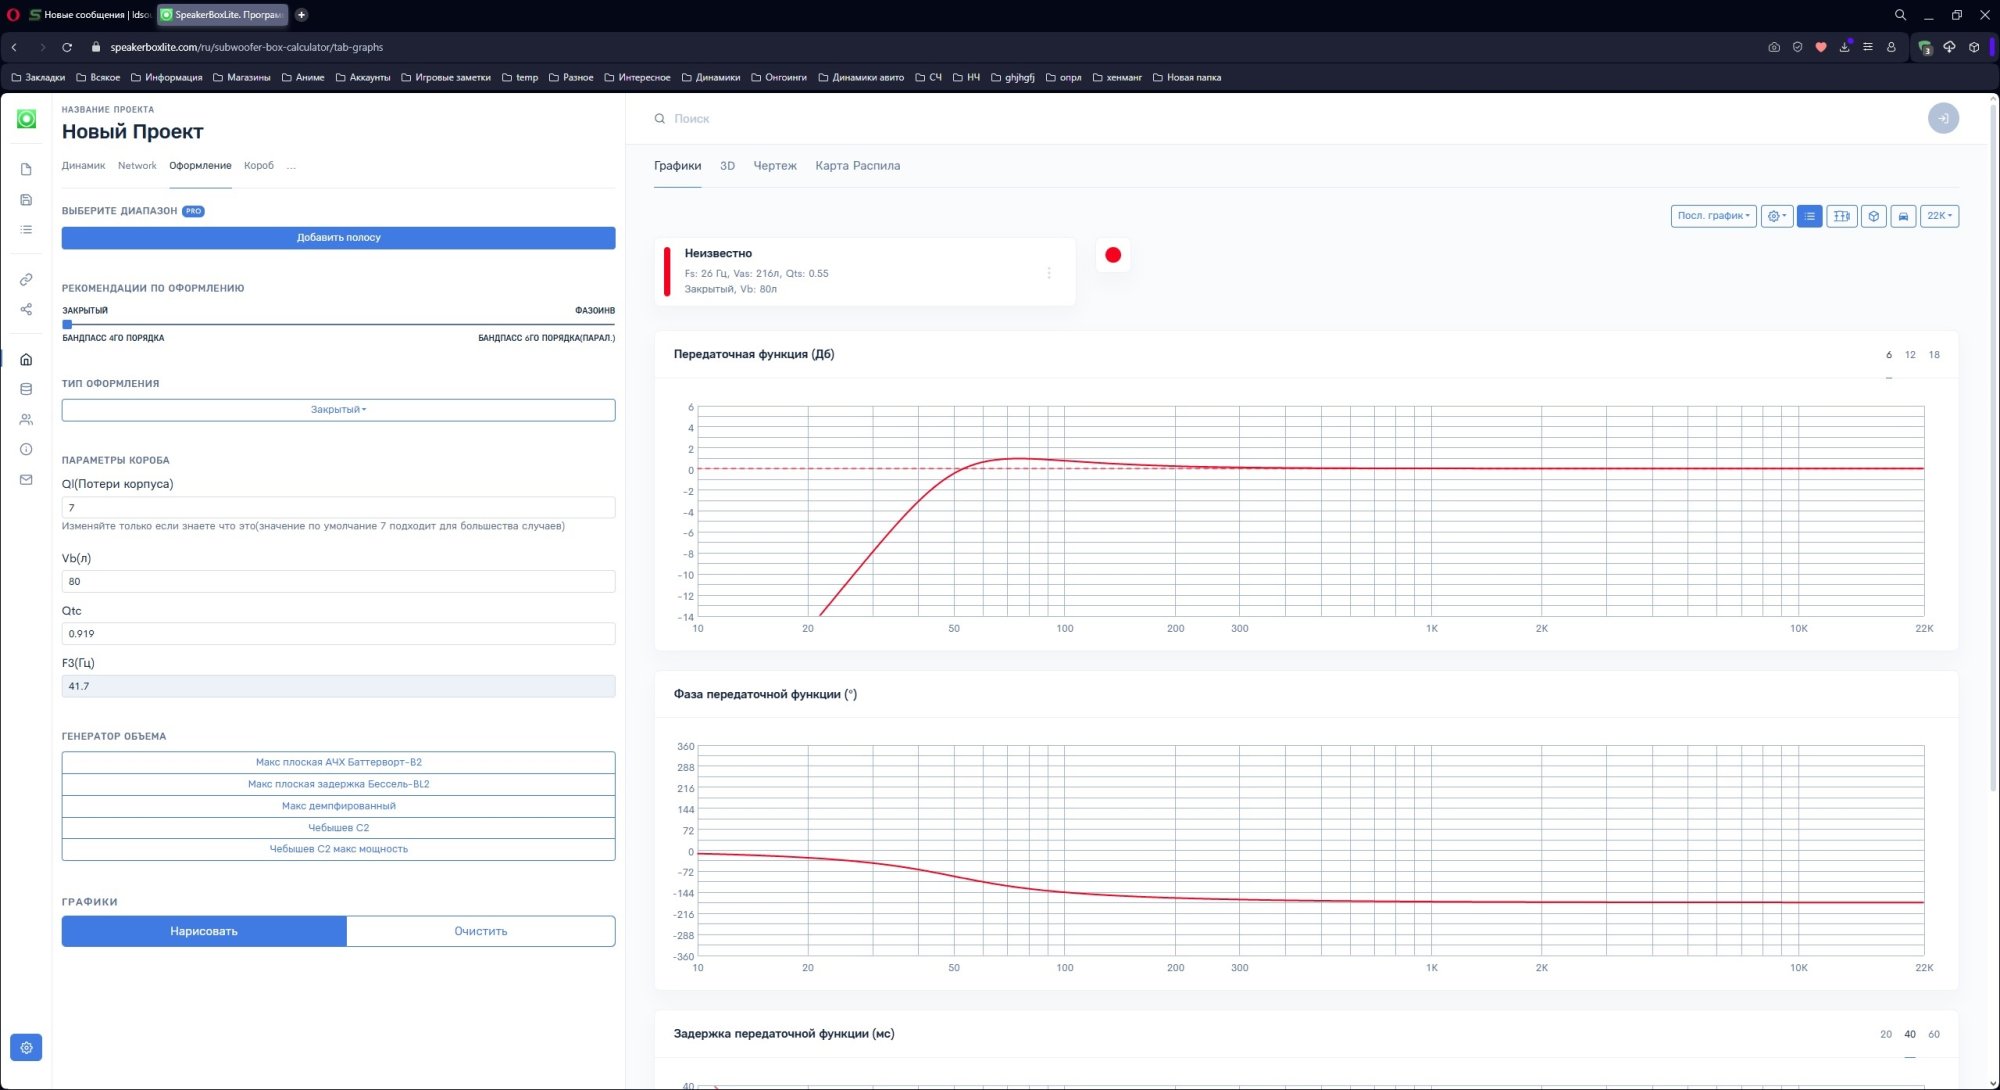2000x1090 pixels.
Task: Click the 3D cube toolbar icon
Action: (1873, 216)
